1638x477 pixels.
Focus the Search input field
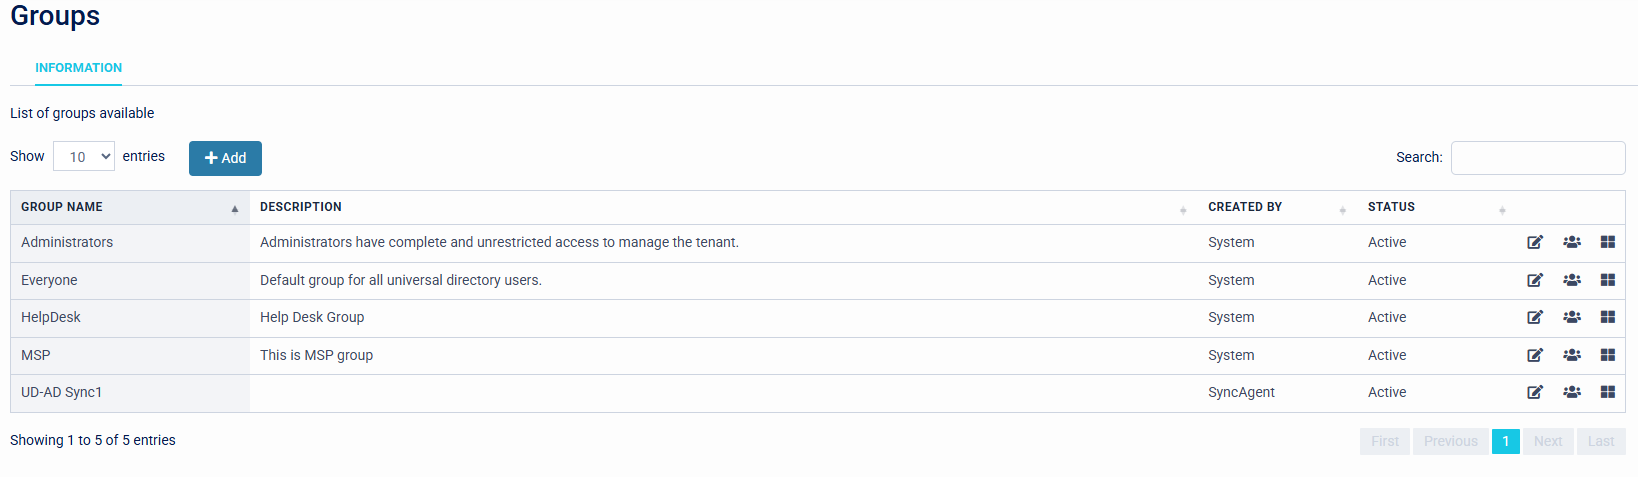(1537, 158)
